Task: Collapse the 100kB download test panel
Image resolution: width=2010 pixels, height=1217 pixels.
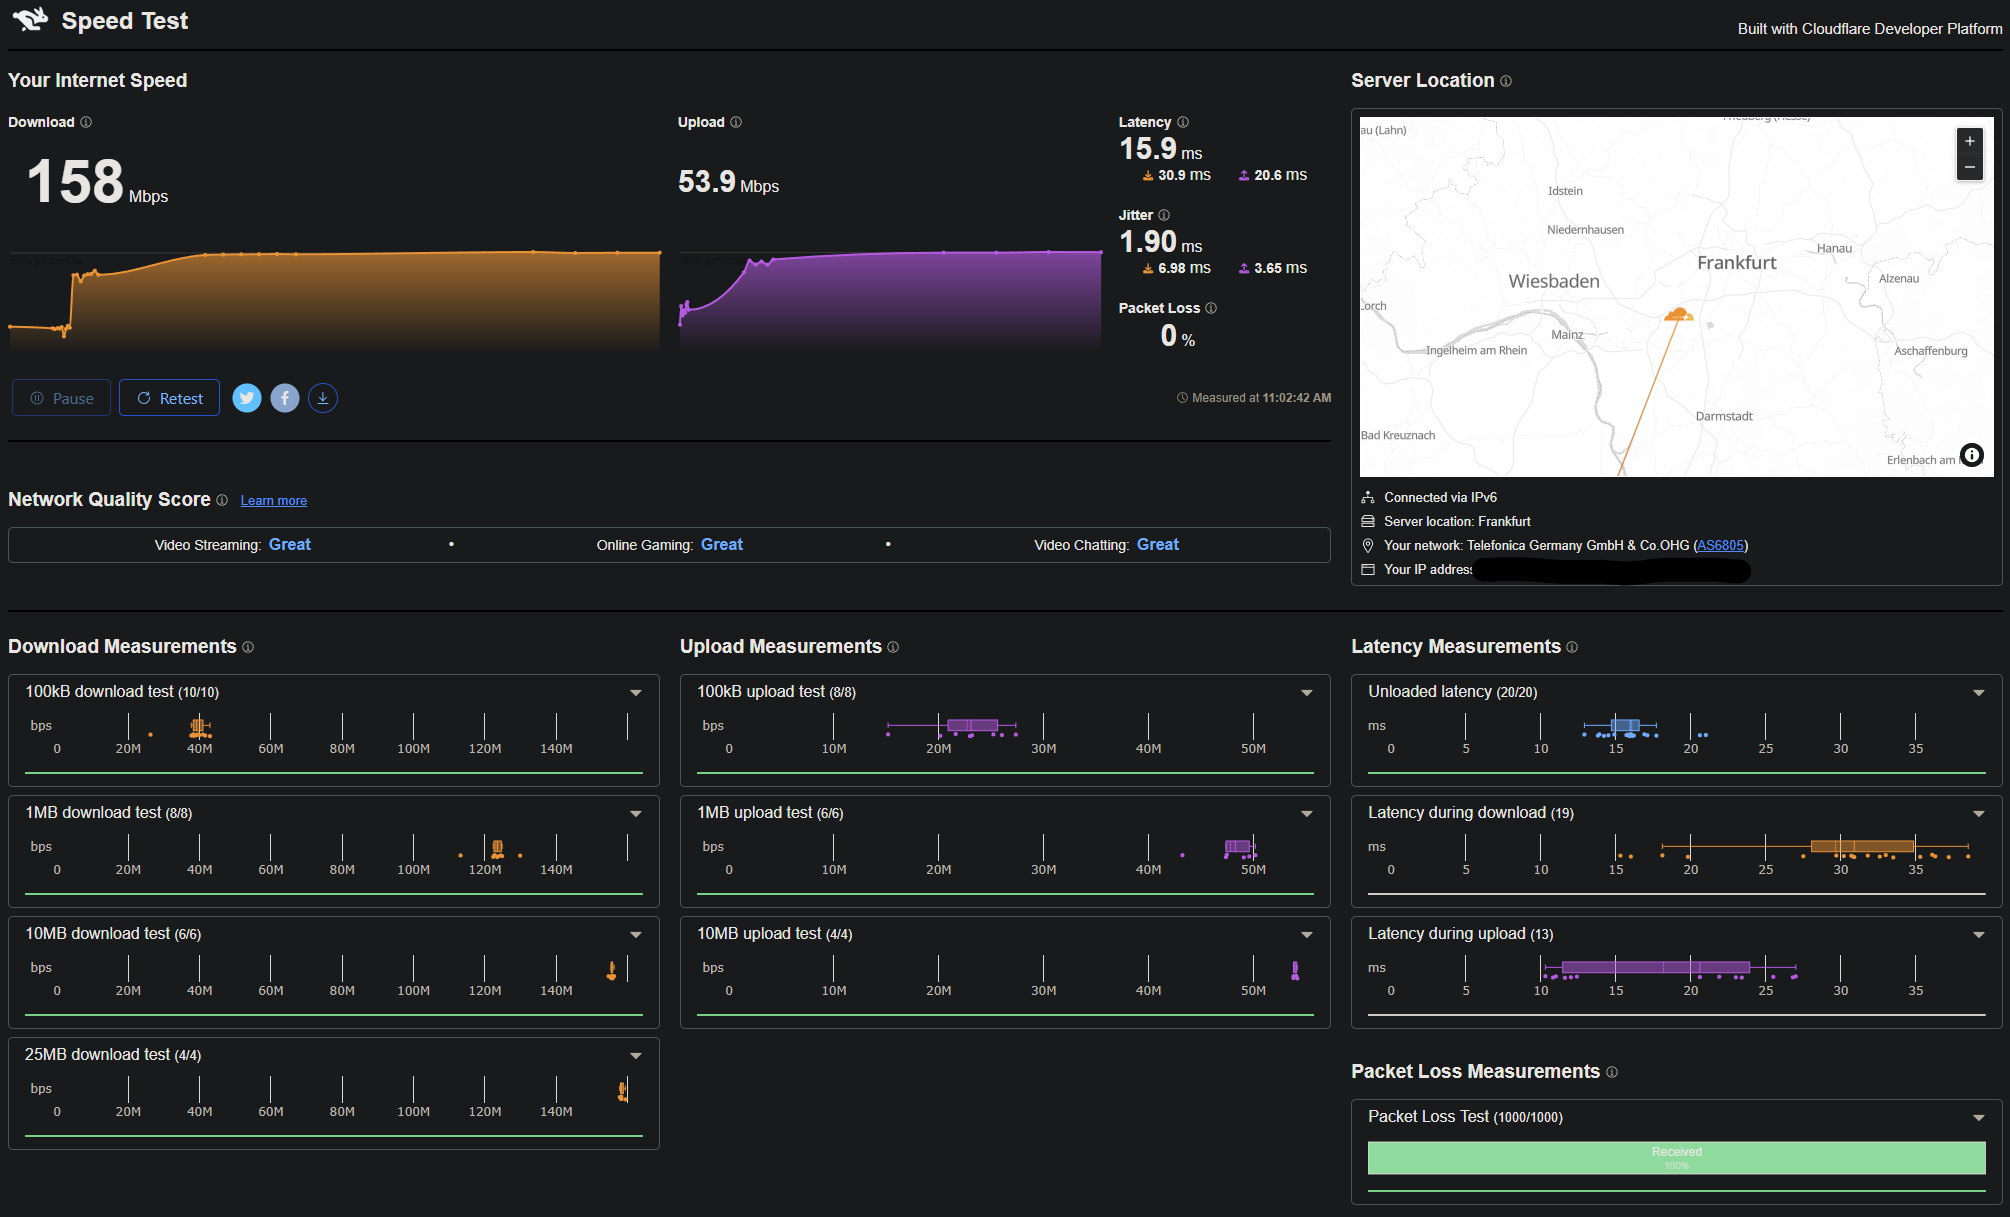Action: click(636, 692)
